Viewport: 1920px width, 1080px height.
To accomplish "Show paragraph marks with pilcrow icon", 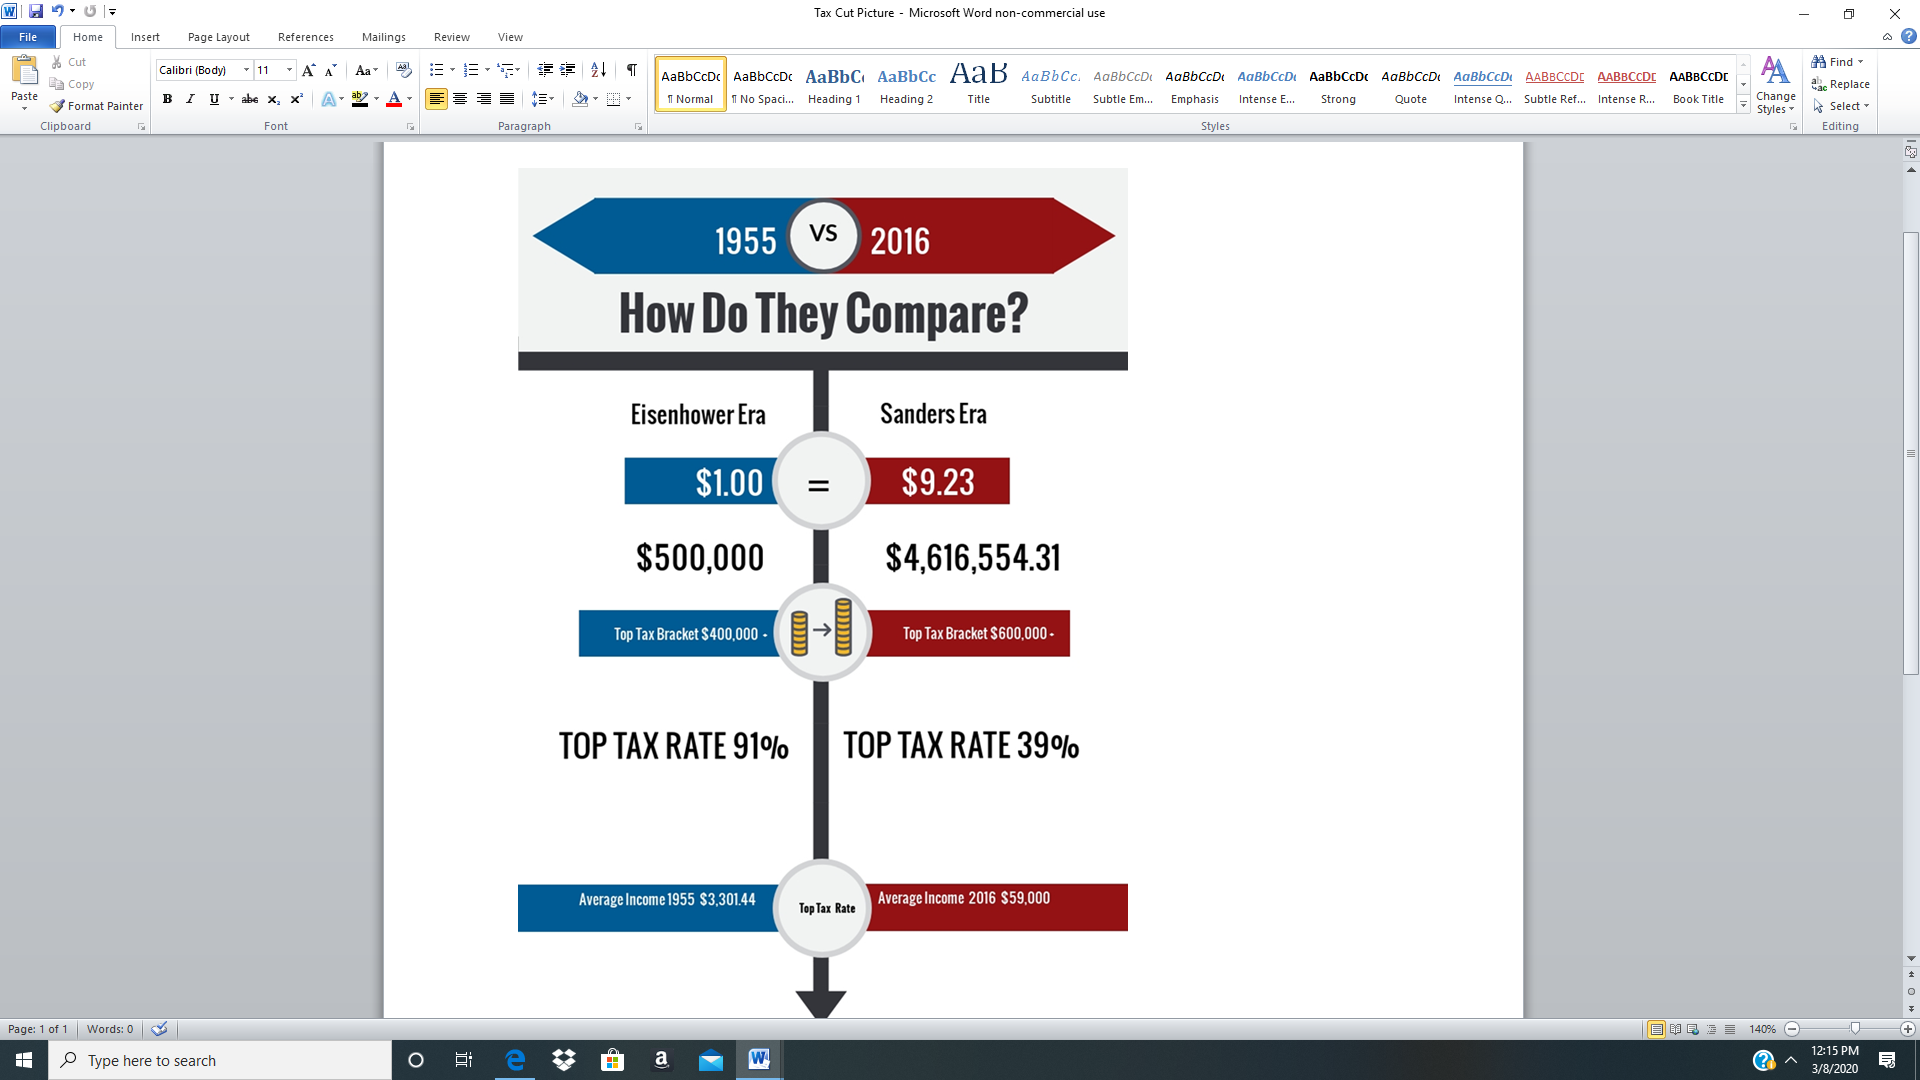I will (632, 70).
